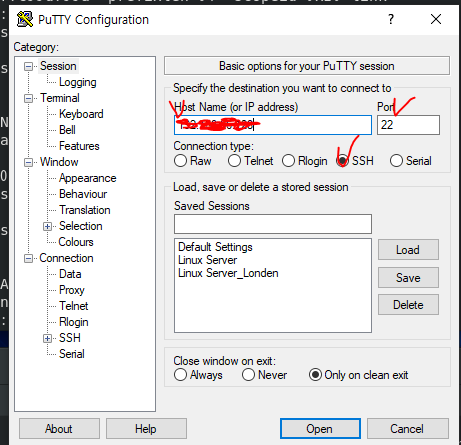This screenshot has width=461, height=445.
Task: Open the Proxy settings category
Action: point(72,290)
